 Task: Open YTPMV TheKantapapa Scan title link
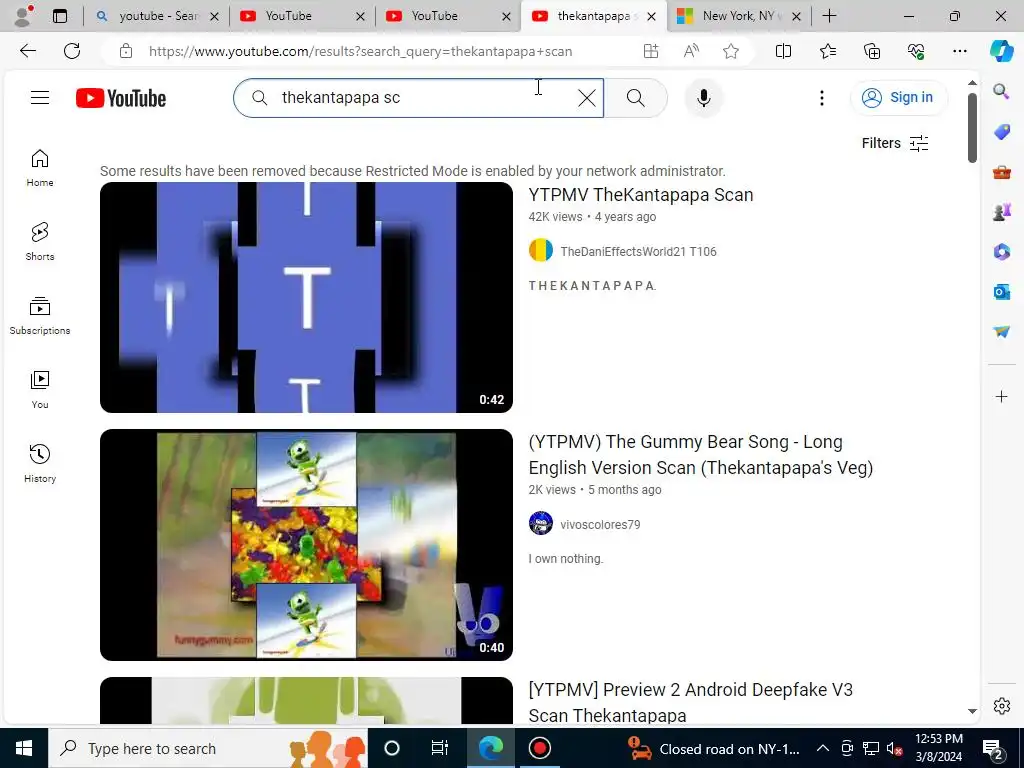[641, 195]
